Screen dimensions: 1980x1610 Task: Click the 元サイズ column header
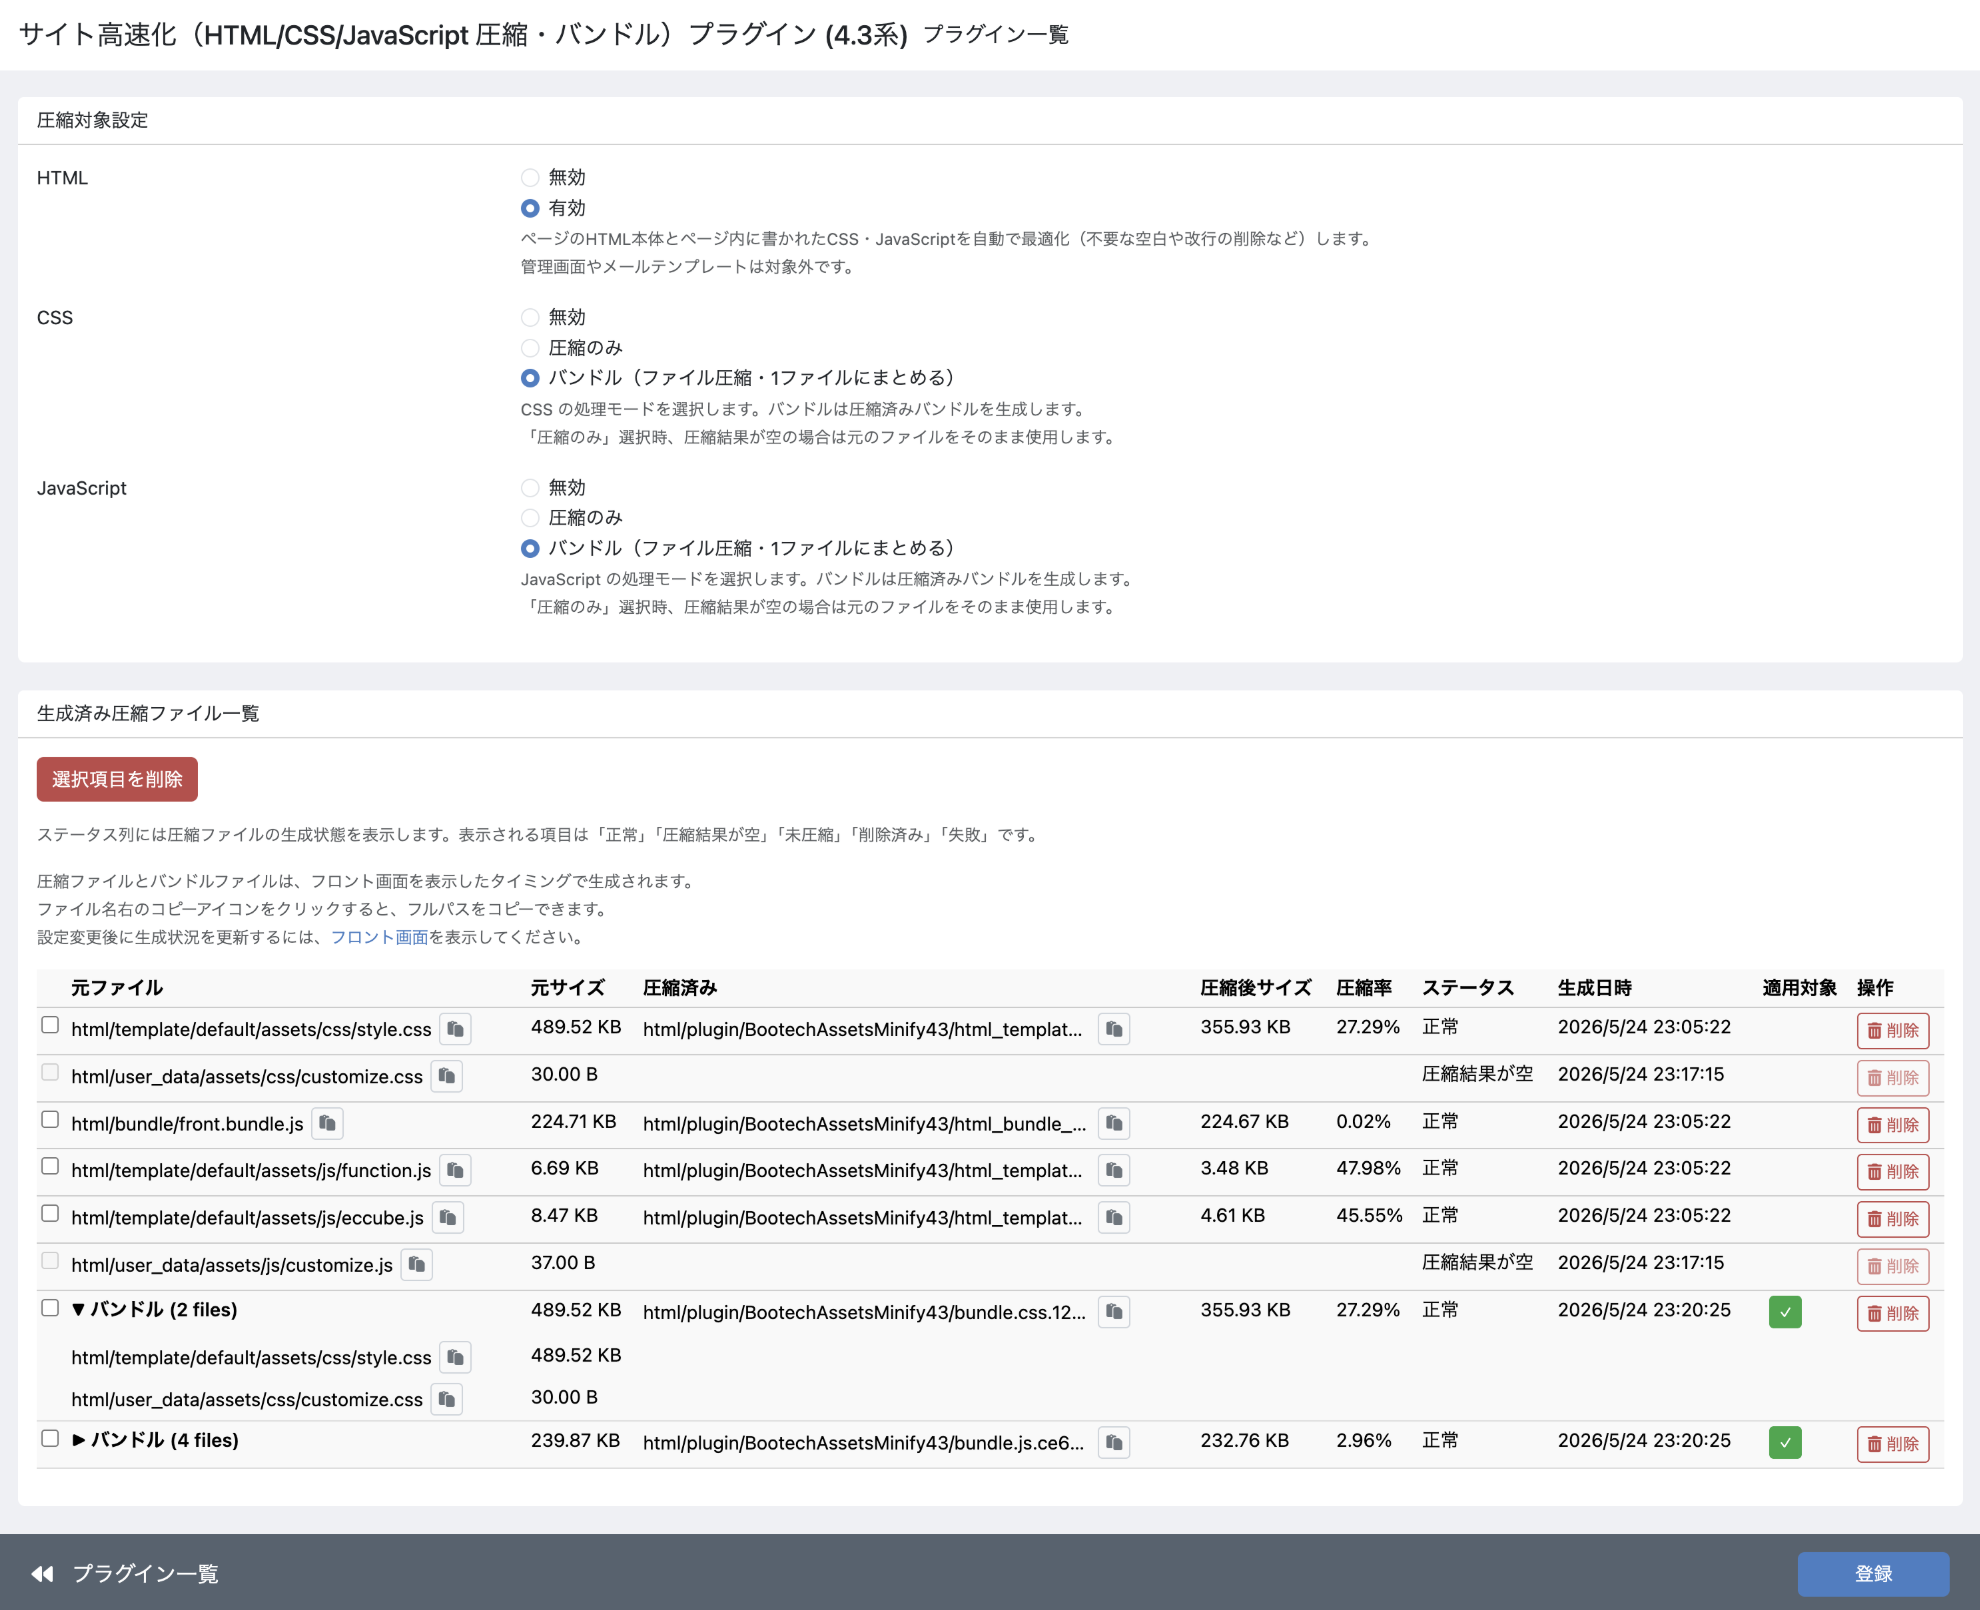pos(568,988)
